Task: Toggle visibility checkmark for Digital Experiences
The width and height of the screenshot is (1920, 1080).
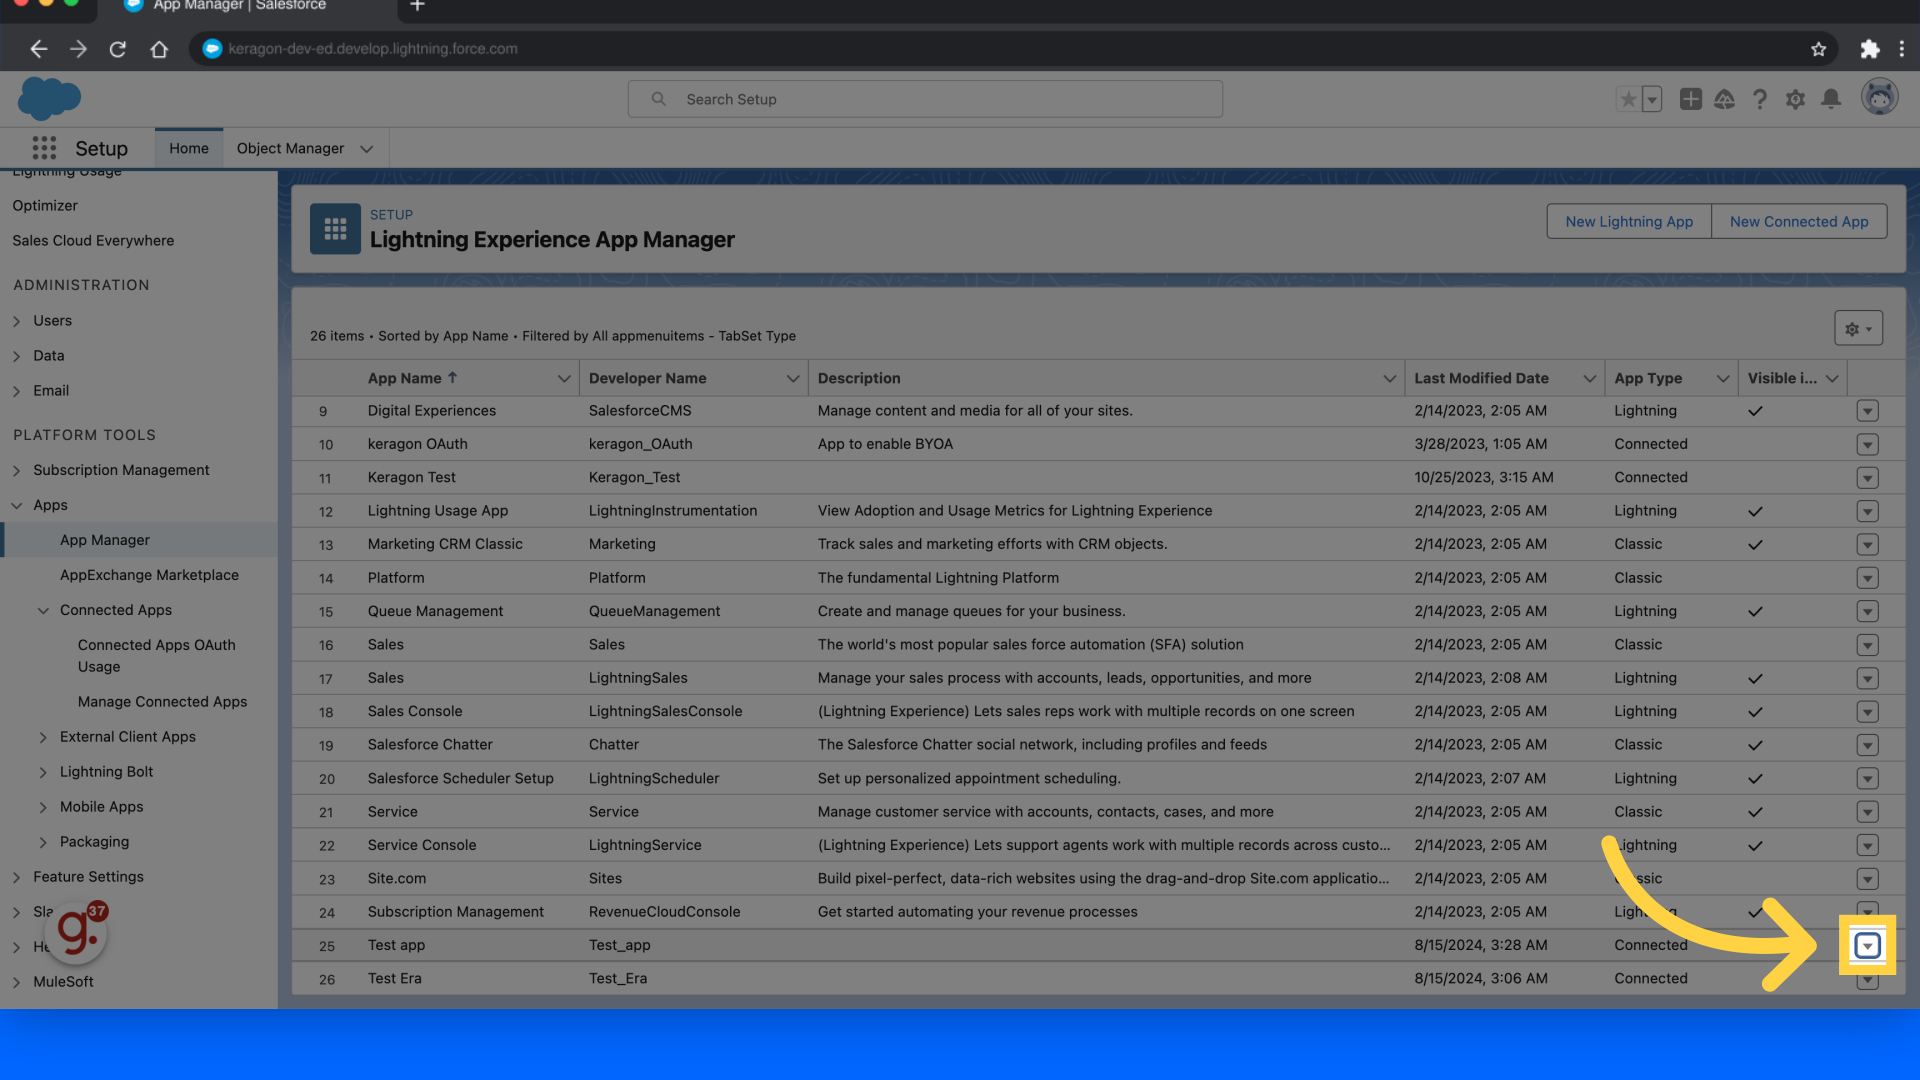Action: tap(1755, 410)
